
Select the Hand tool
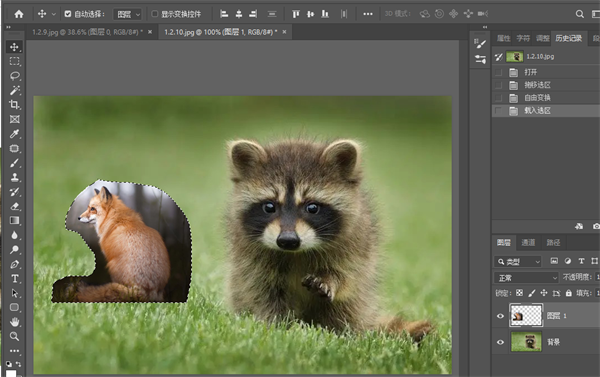coord(15,322)
